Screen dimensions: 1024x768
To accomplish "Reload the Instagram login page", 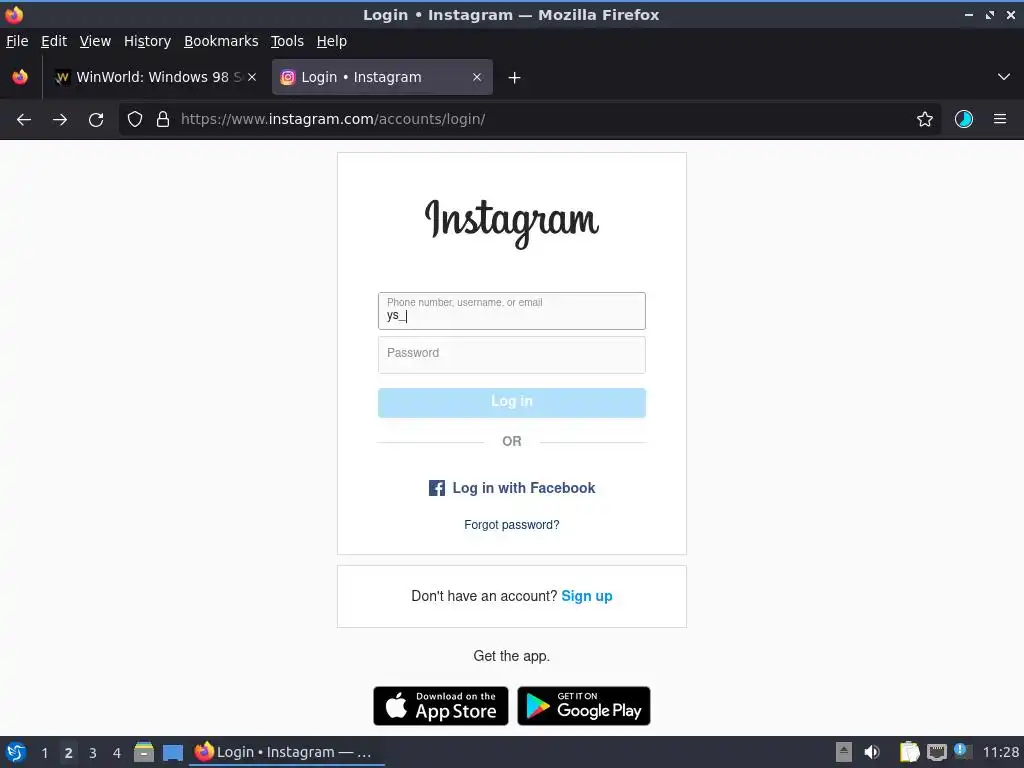I will coord(96,120).
